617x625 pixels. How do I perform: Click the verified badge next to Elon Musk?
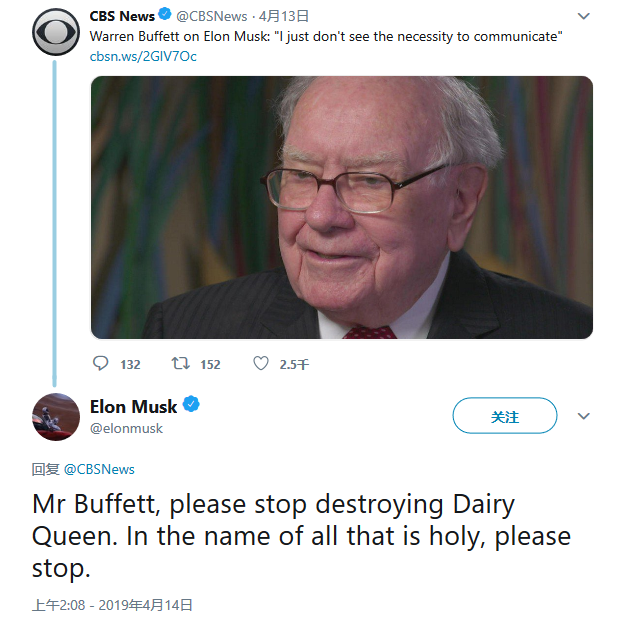191,406
